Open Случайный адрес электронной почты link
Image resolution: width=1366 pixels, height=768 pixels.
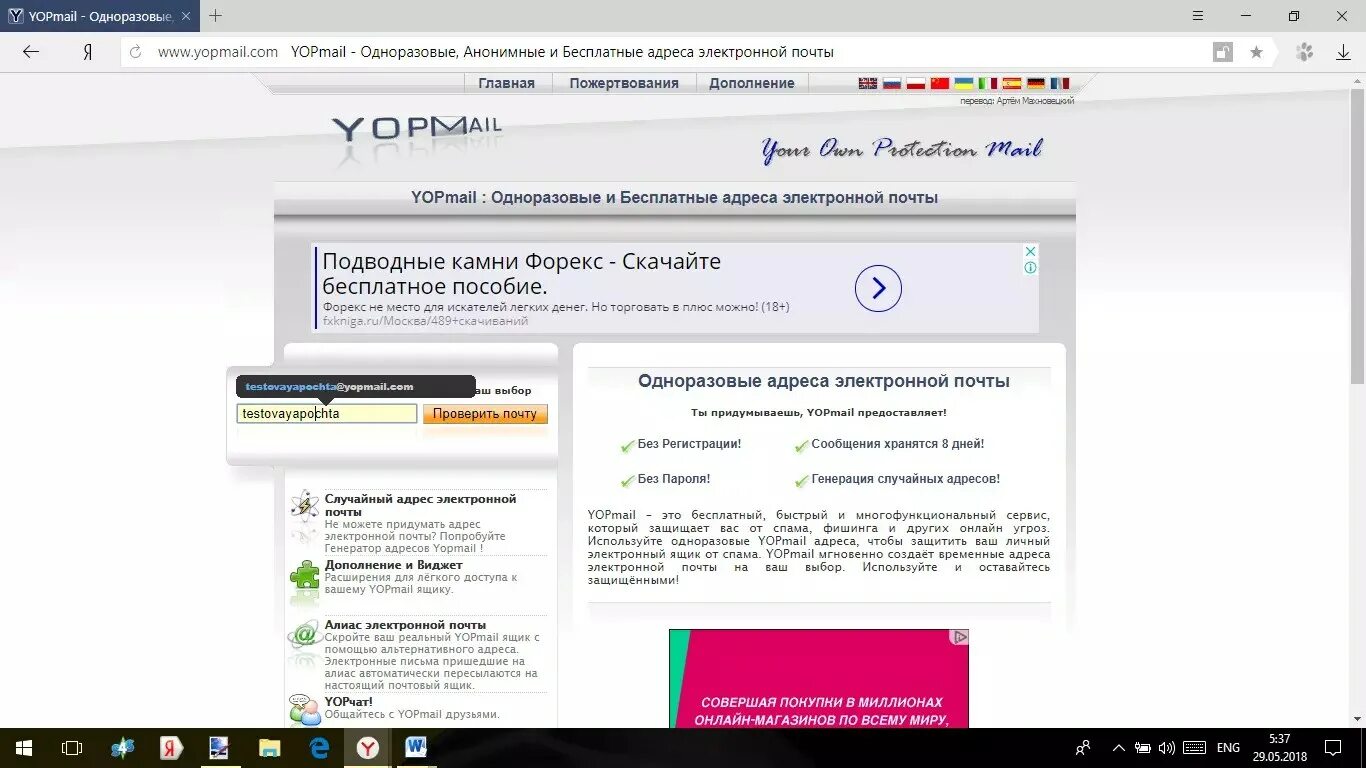click(421, 505)
